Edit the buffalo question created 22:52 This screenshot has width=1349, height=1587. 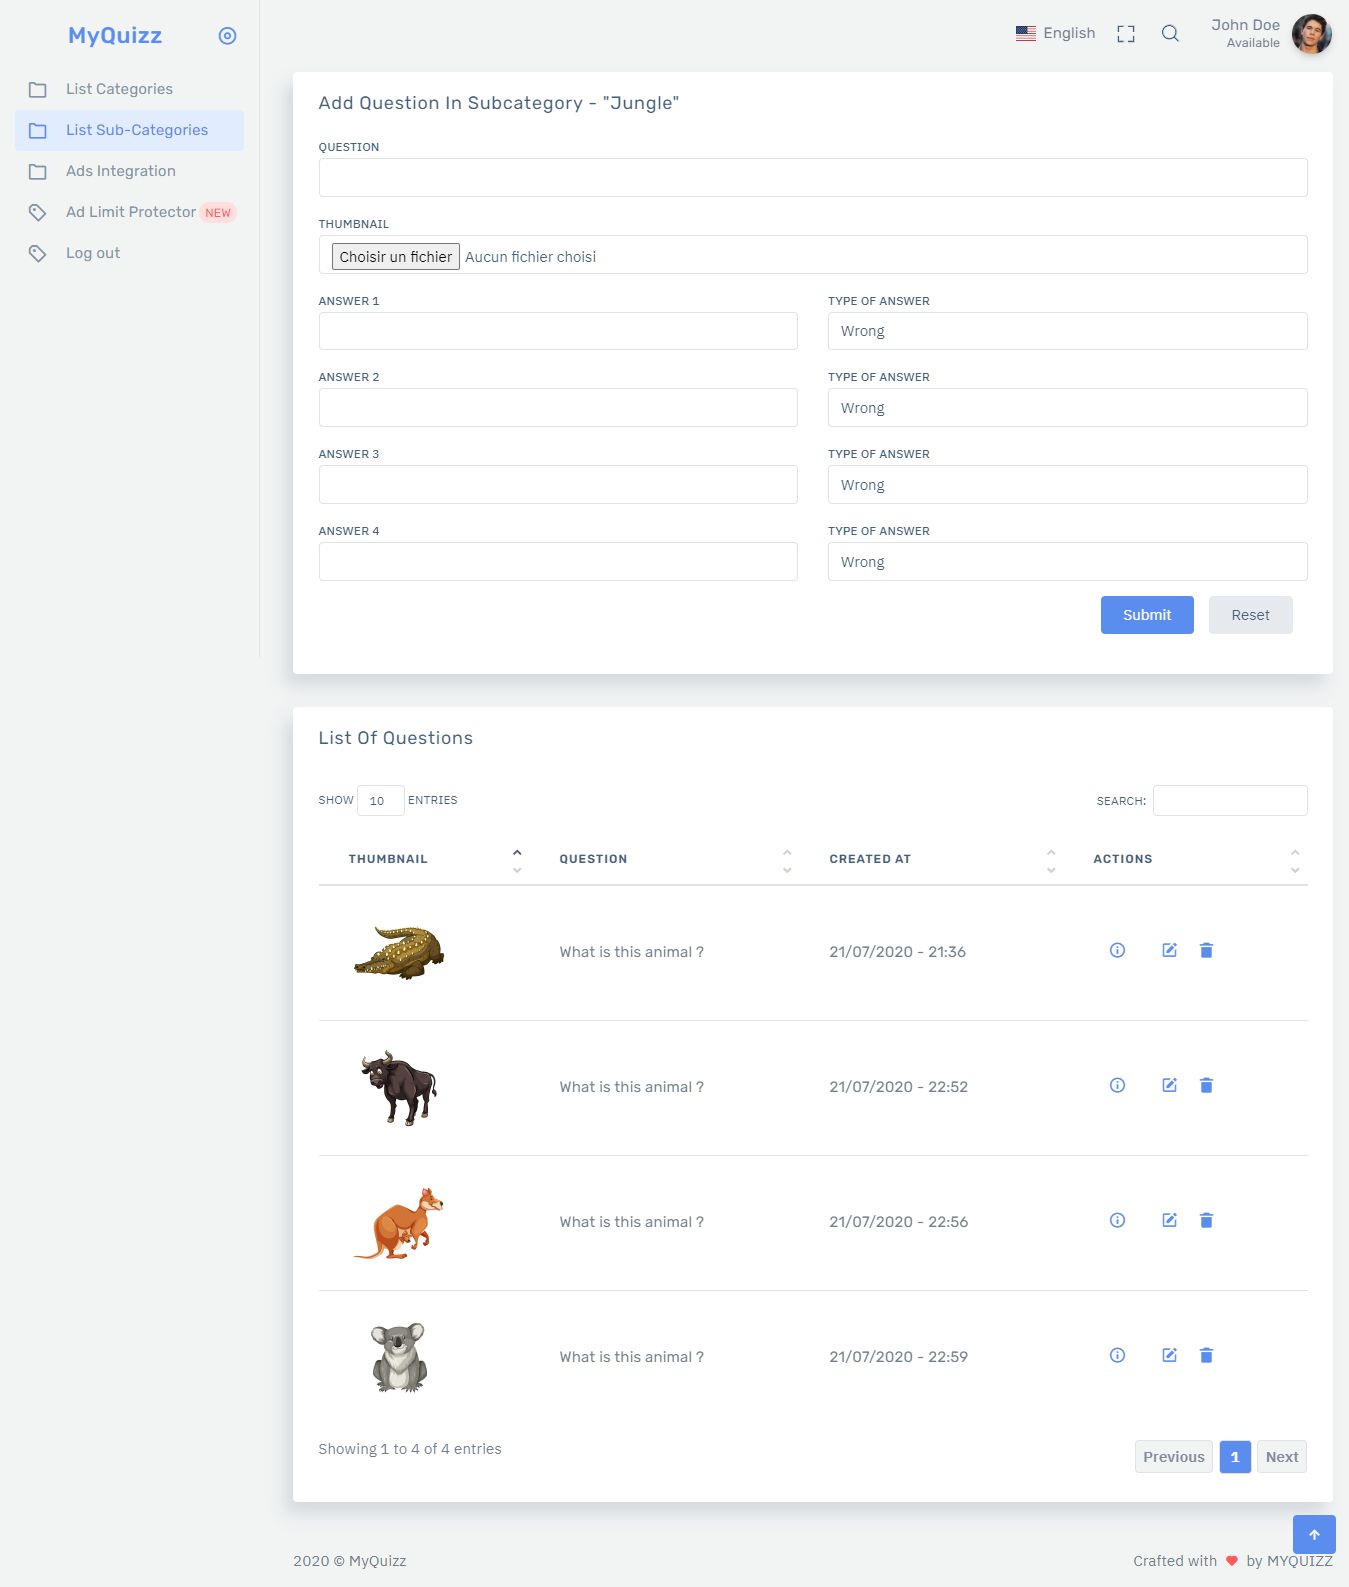pyautogui.click(x=1169, y=1086)
